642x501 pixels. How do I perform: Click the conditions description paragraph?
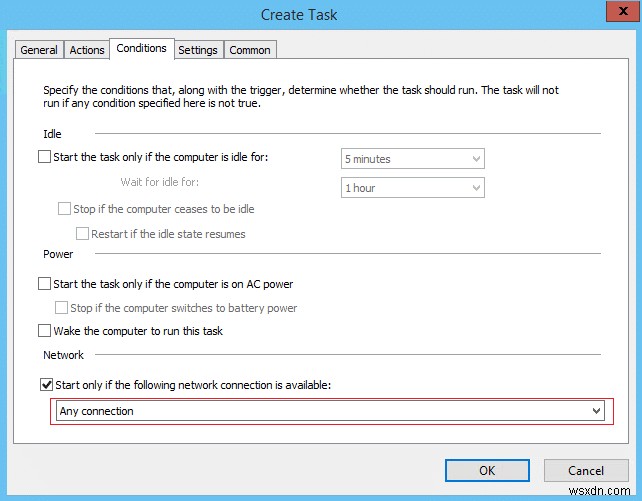pyautogui.click(x=301, y=97)
